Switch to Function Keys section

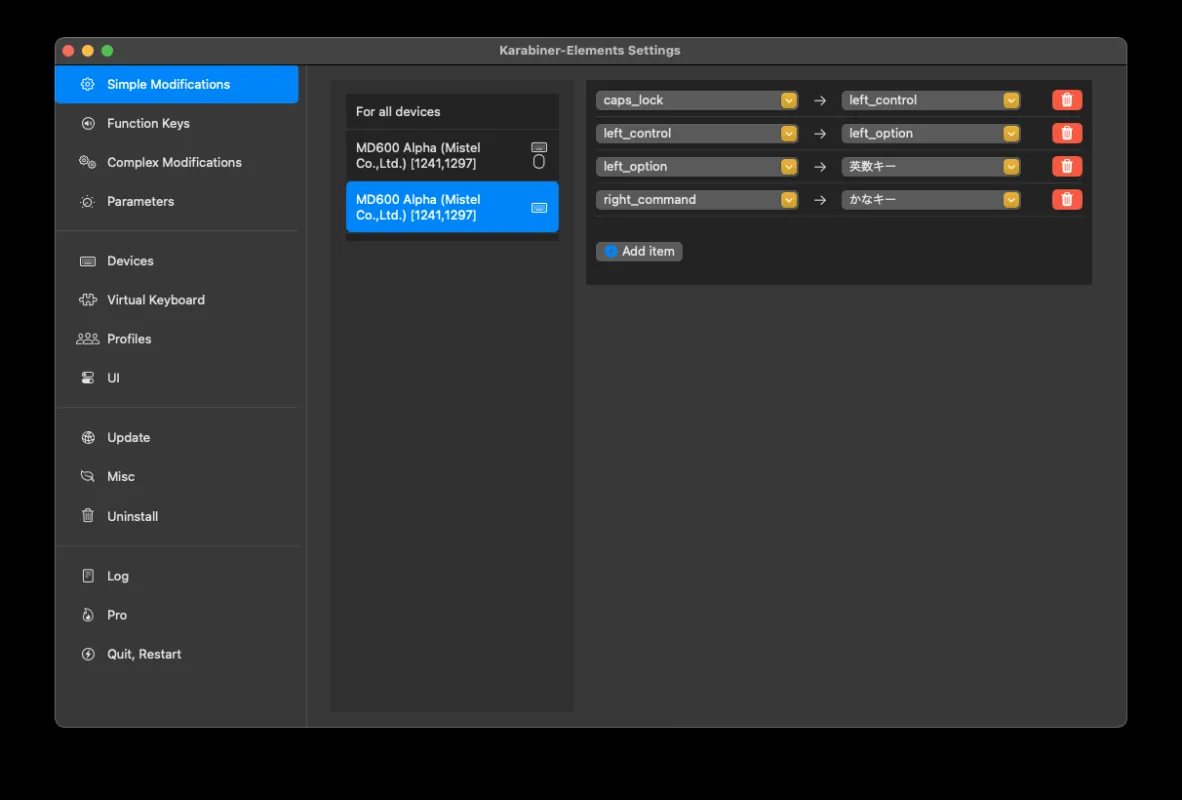tap(148, 123)
